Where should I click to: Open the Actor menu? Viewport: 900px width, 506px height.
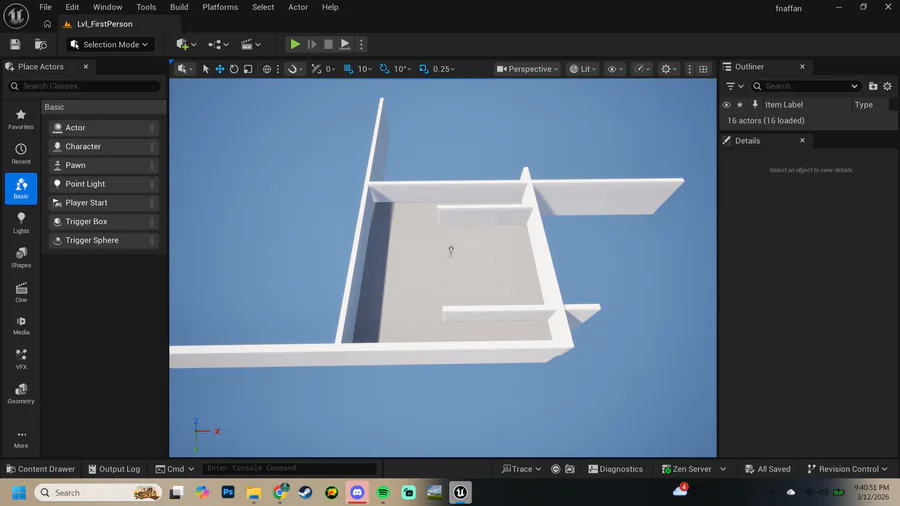[x=298, y=7]
